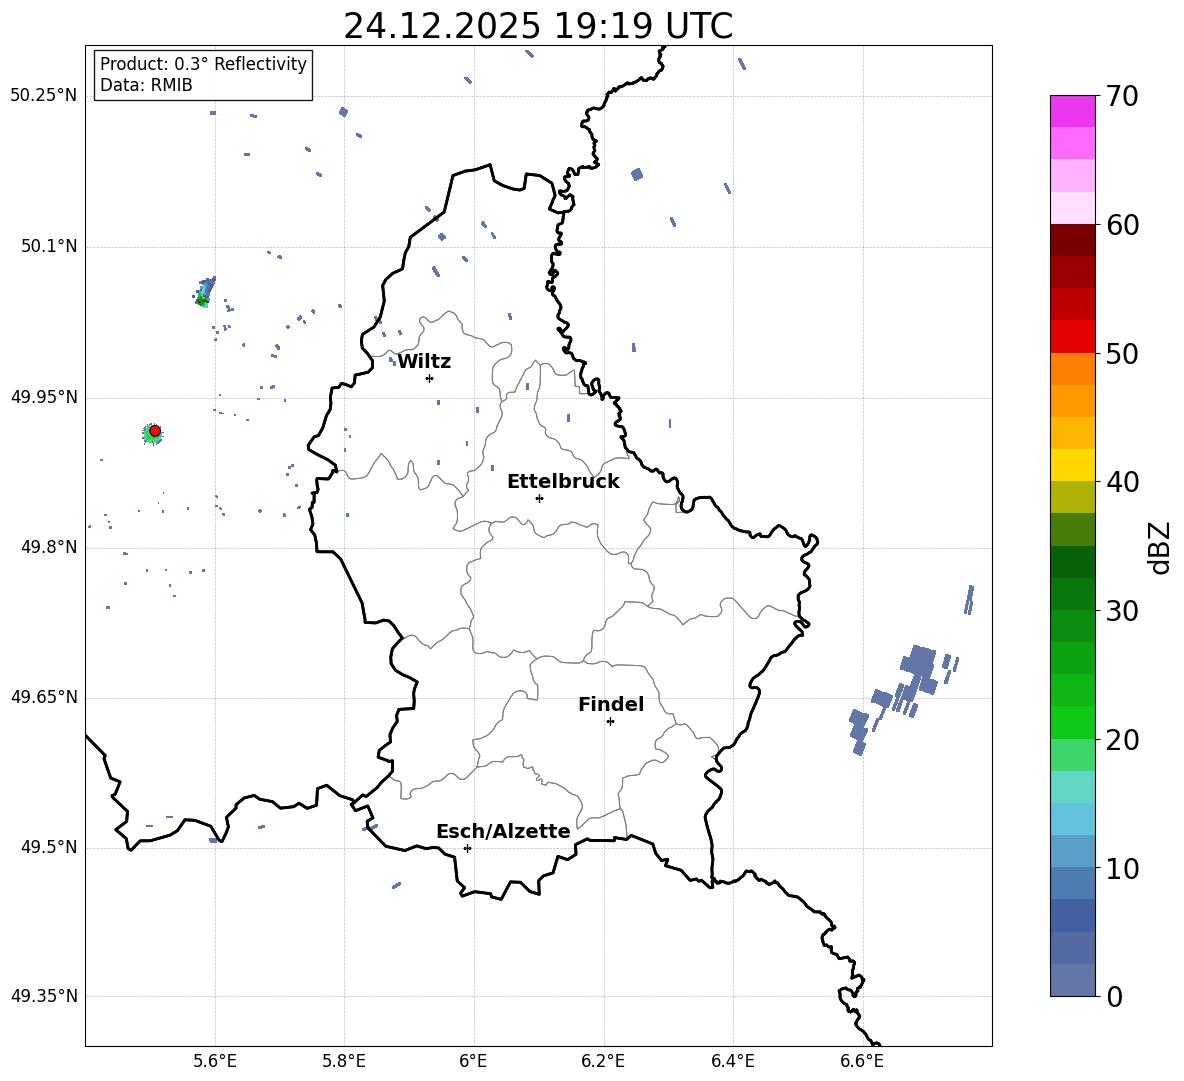Click the title 24.12.2025 19:19 UTC

point(538,26)
